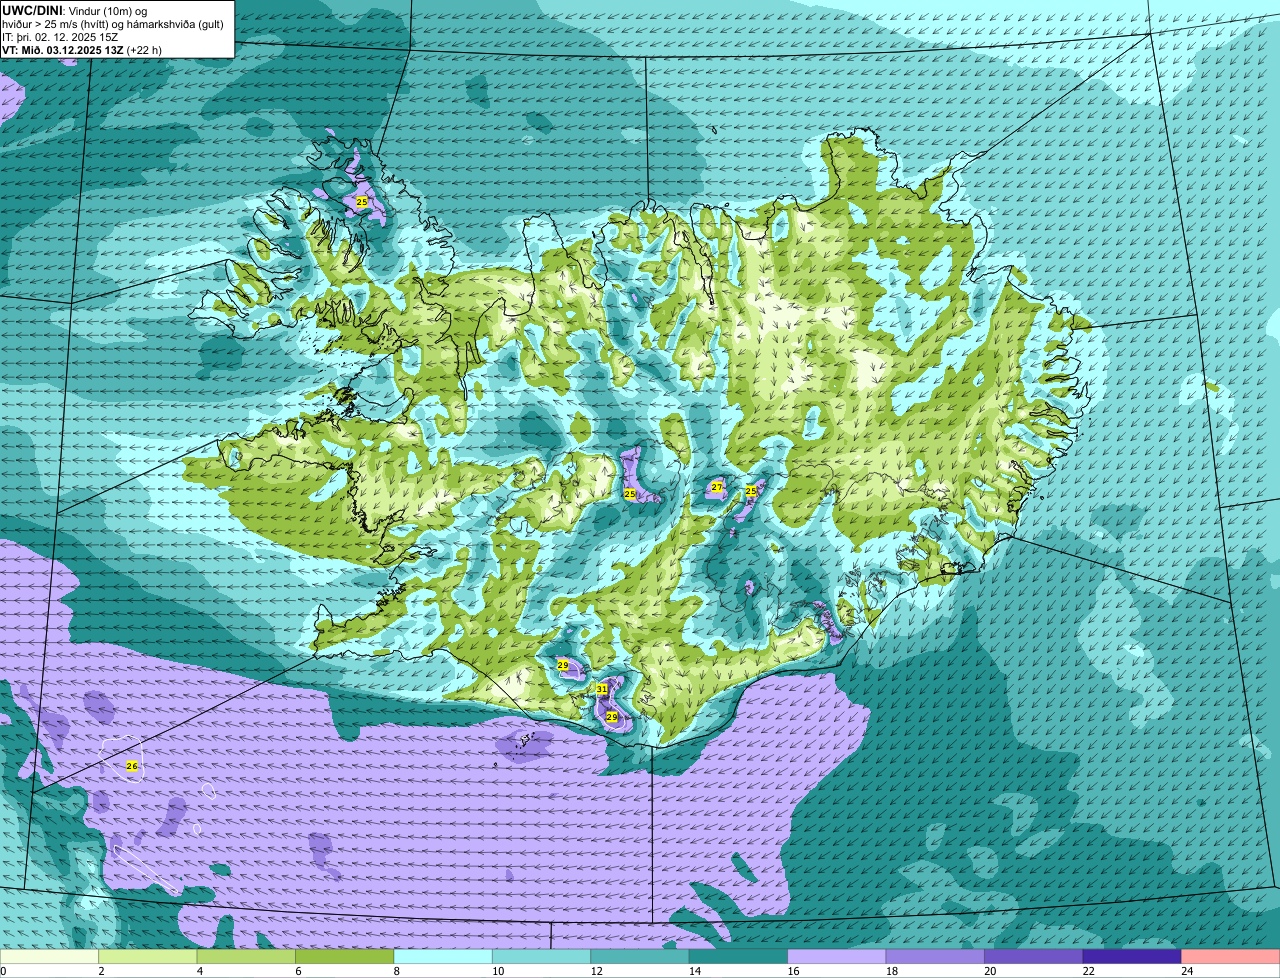Select the legend swatch between 16 and 18
This screenshot has height=978, width=1280.
(x=837, y=957)
